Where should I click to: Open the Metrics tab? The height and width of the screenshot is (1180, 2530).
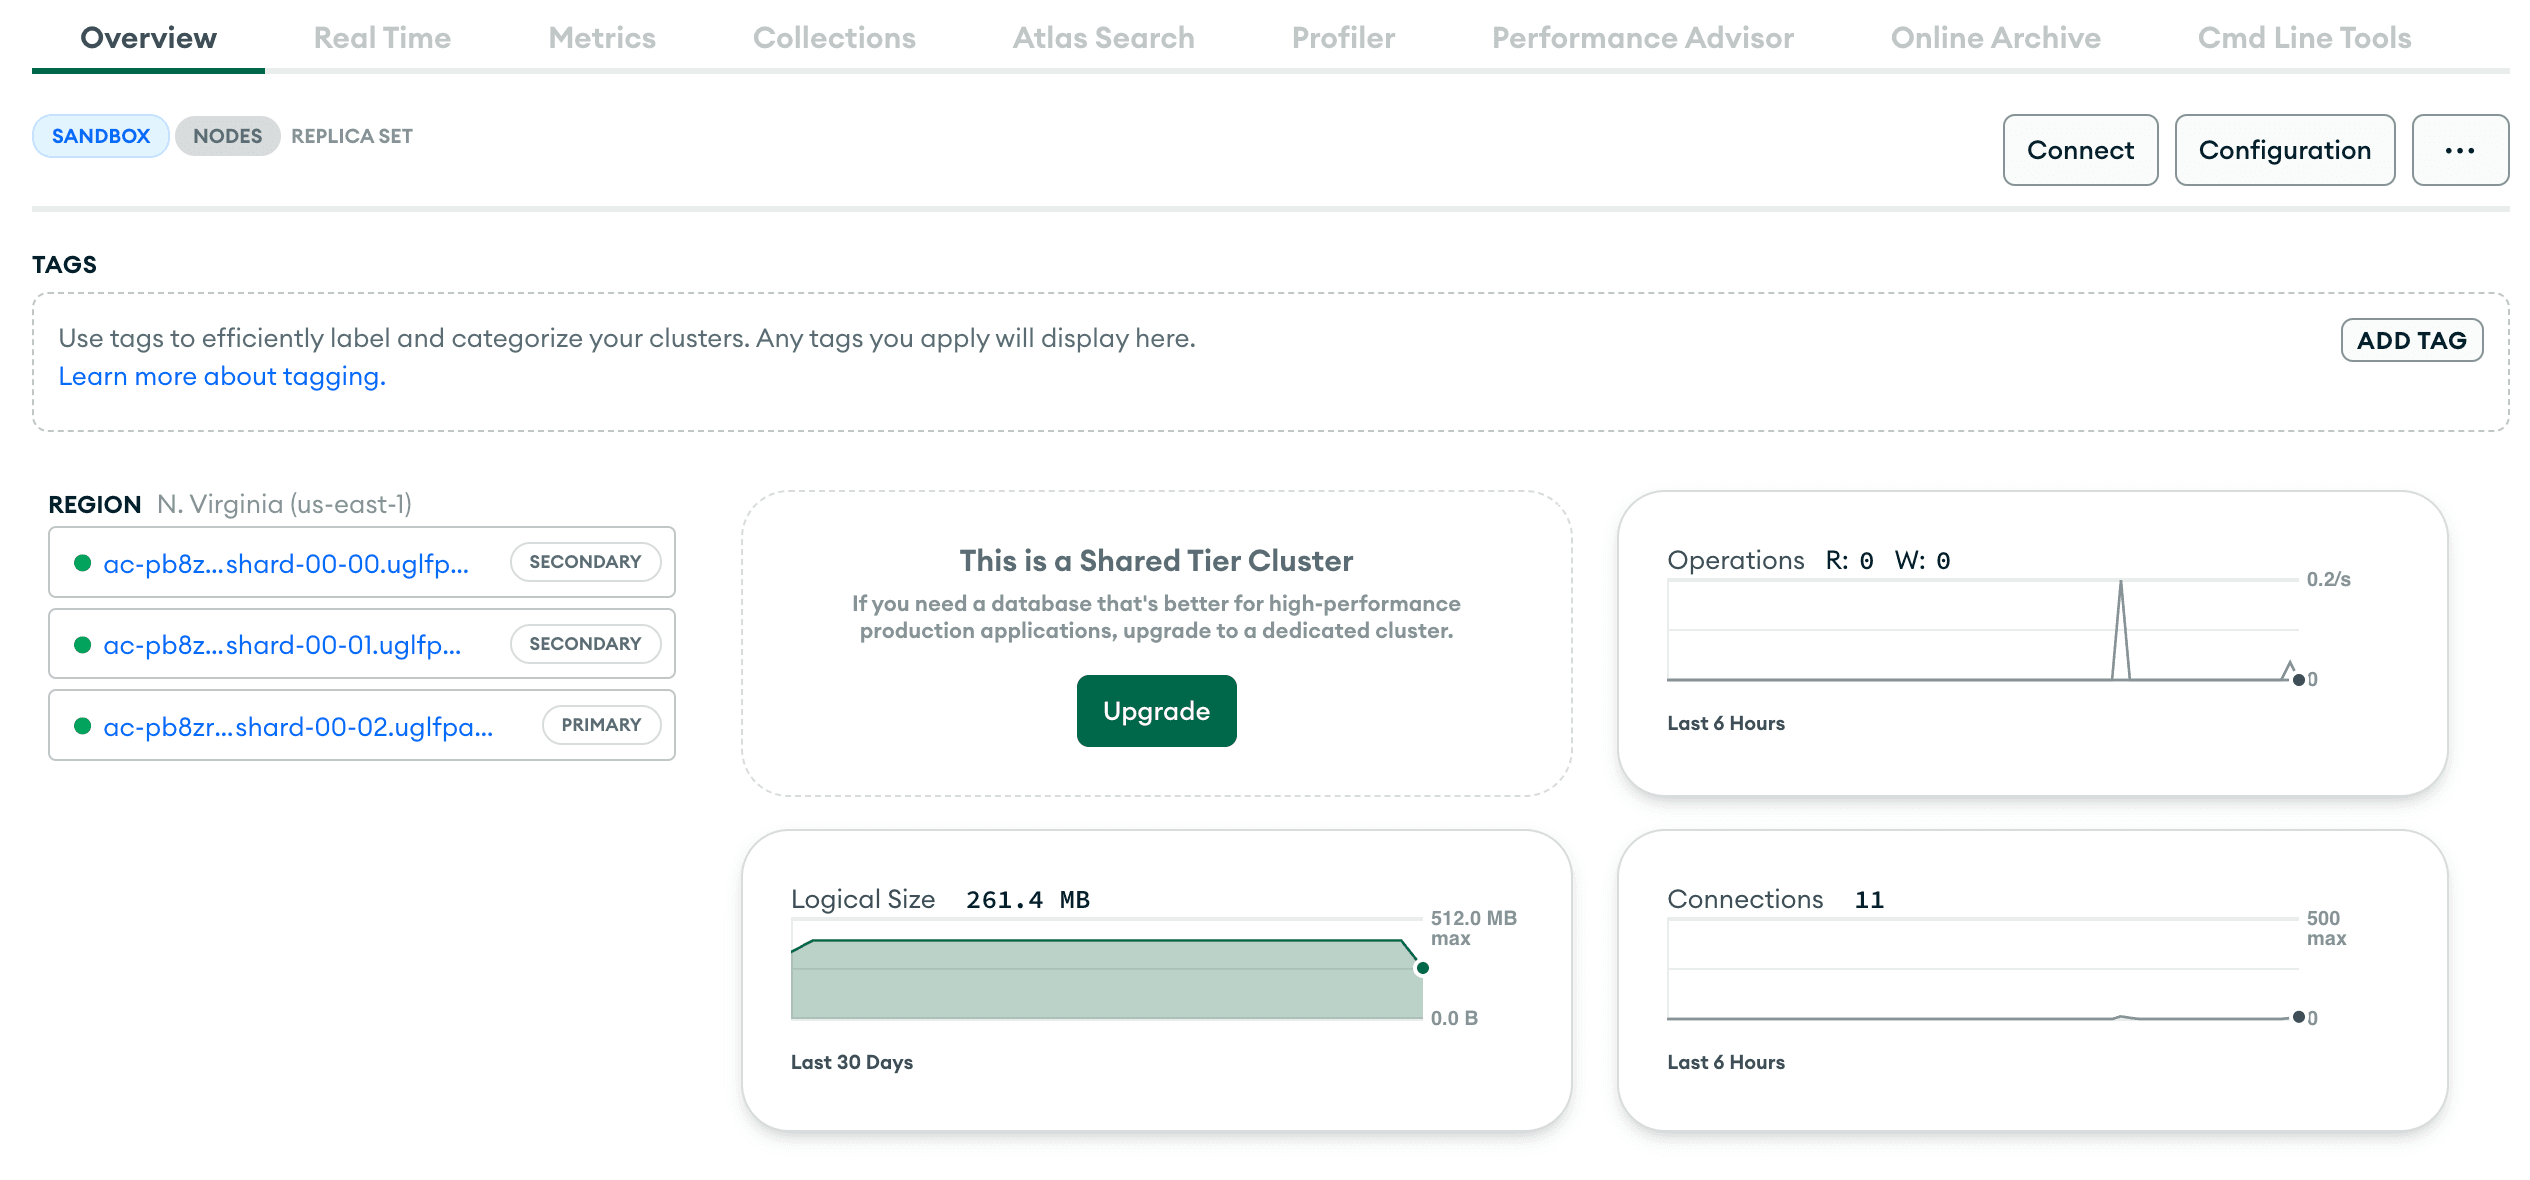pos(602,38)
